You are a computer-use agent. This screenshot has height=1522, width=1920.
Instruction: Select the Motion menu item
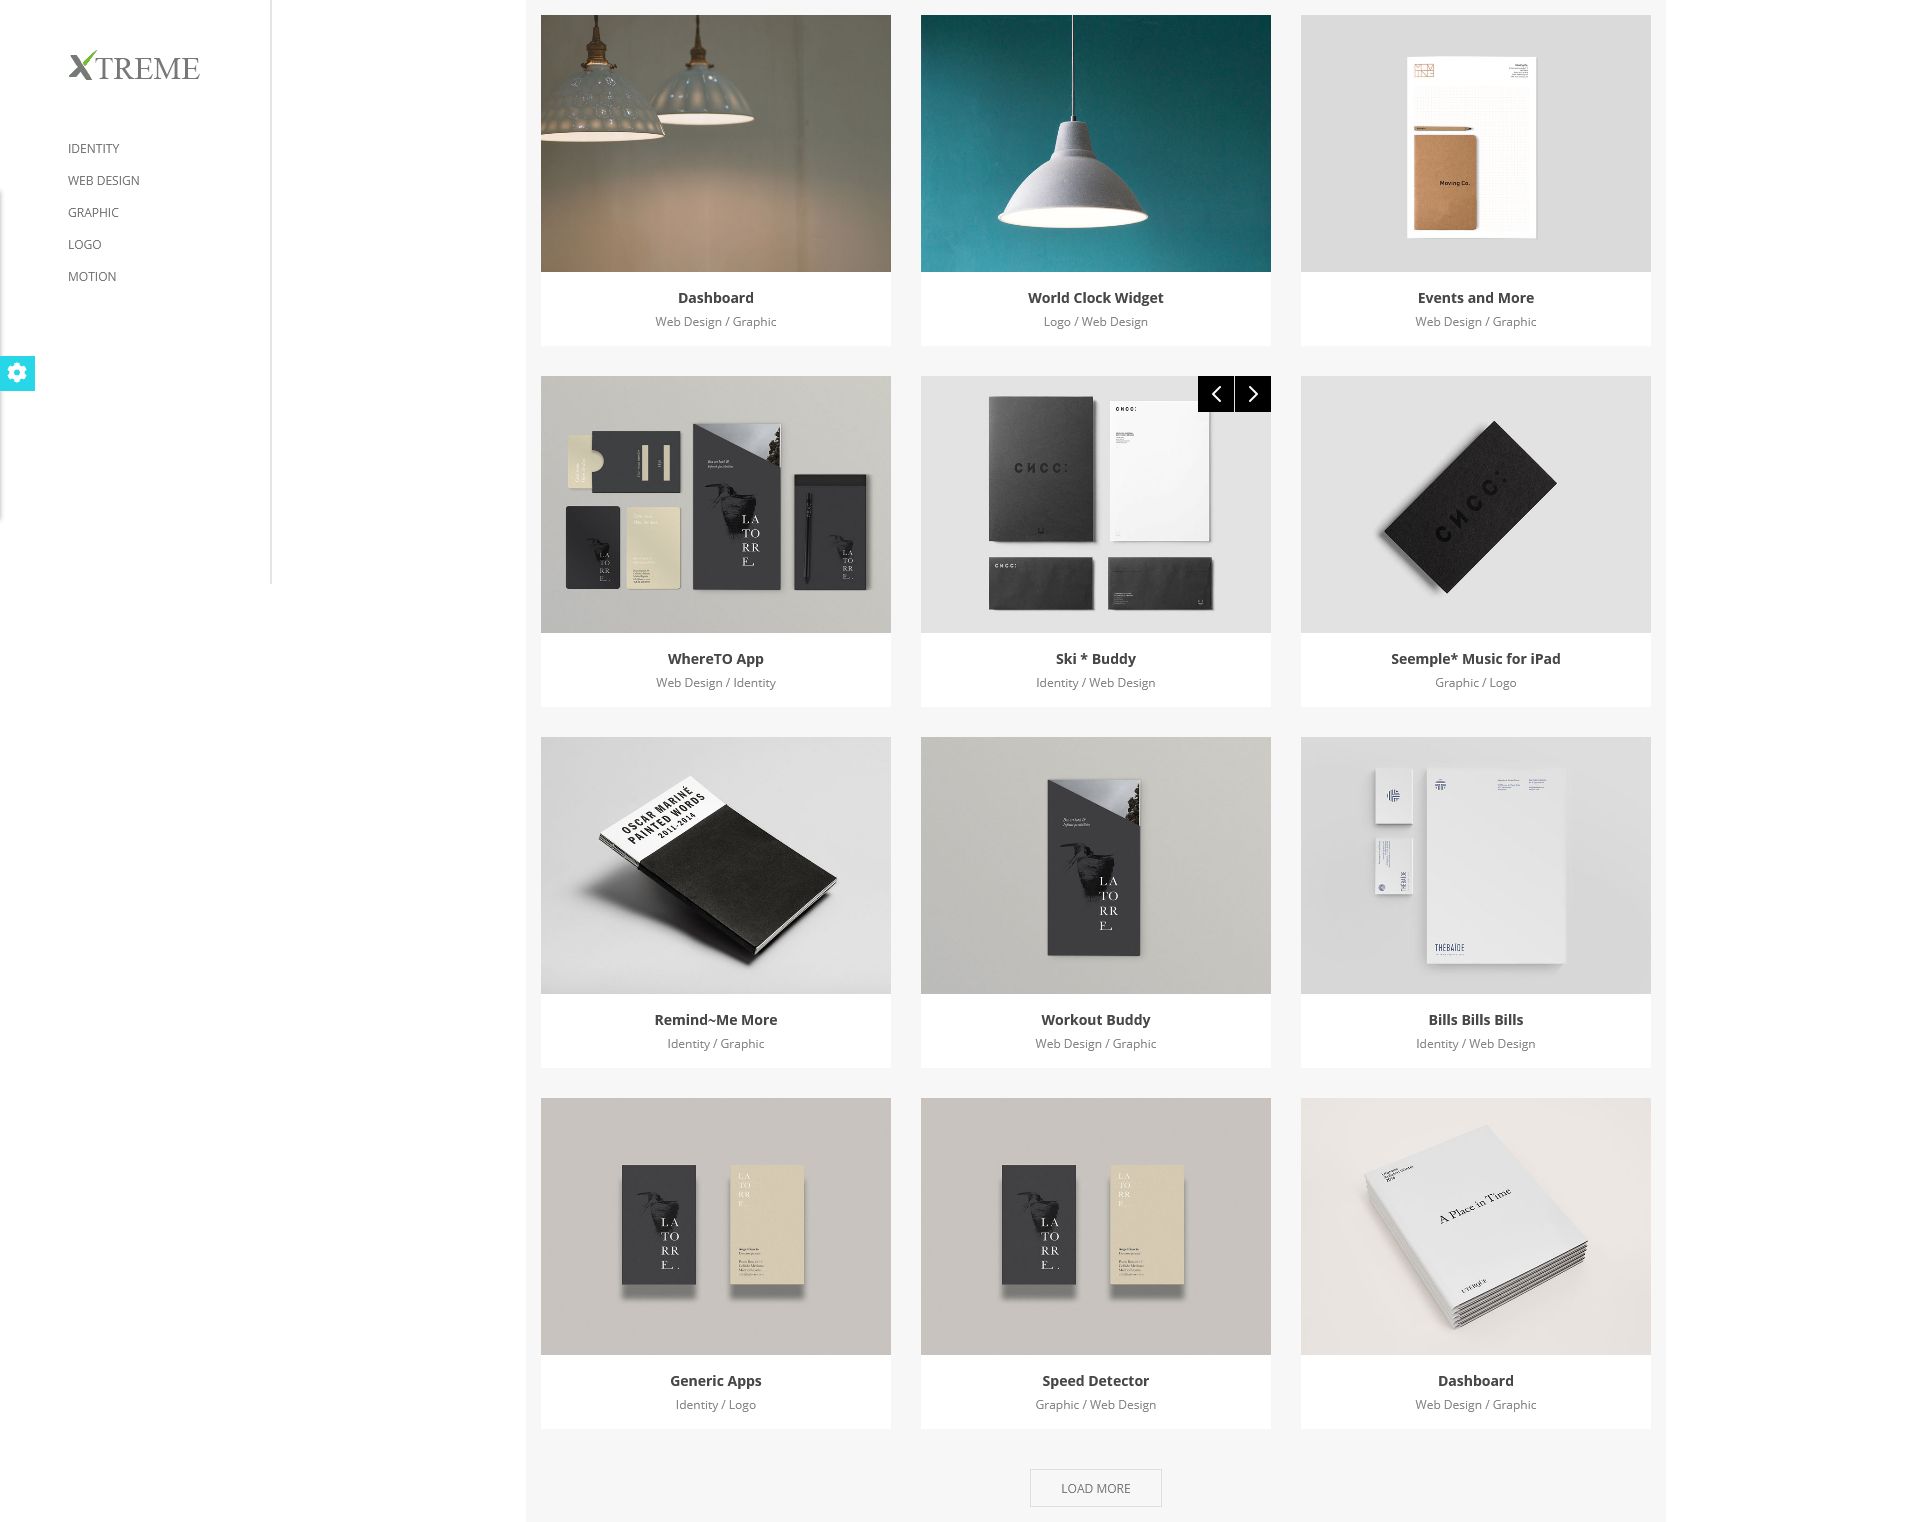[x=92, y=276]
